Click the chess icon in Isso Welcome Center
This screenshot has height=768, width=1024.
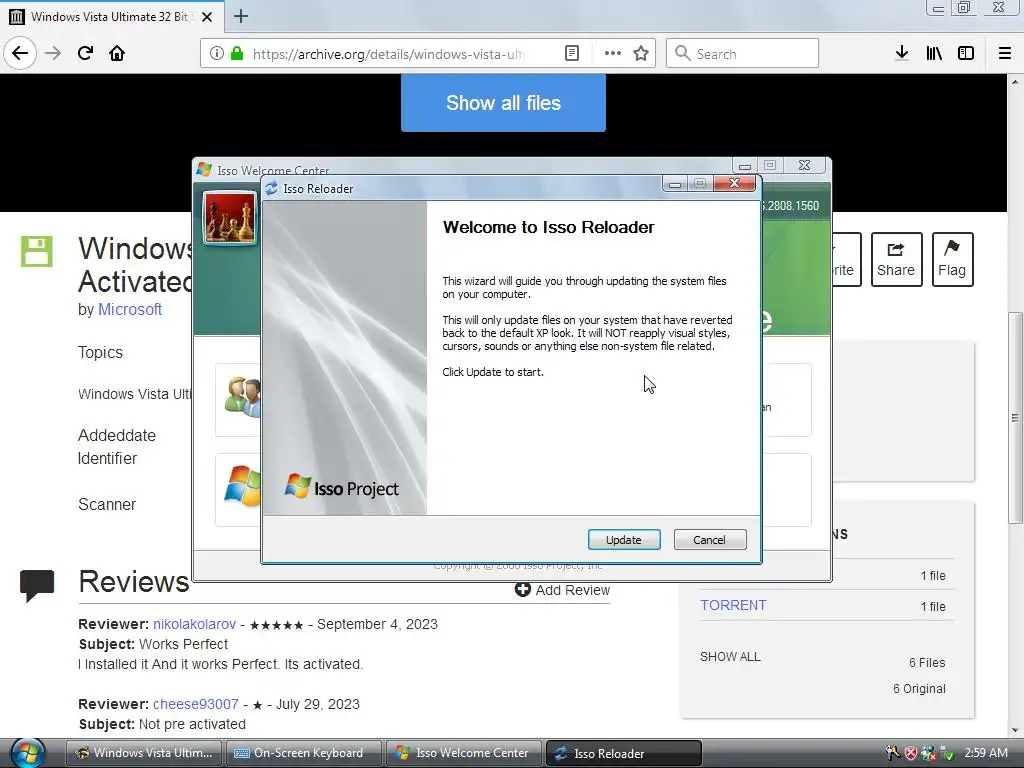229,217
